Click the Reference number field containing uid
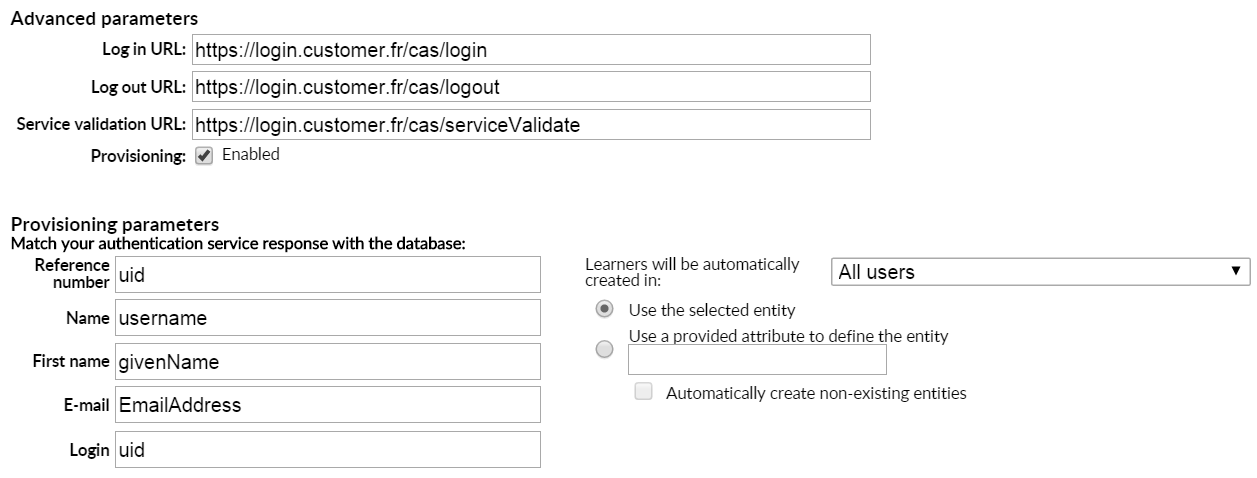The image size is (1257, 478). [327, 274]
